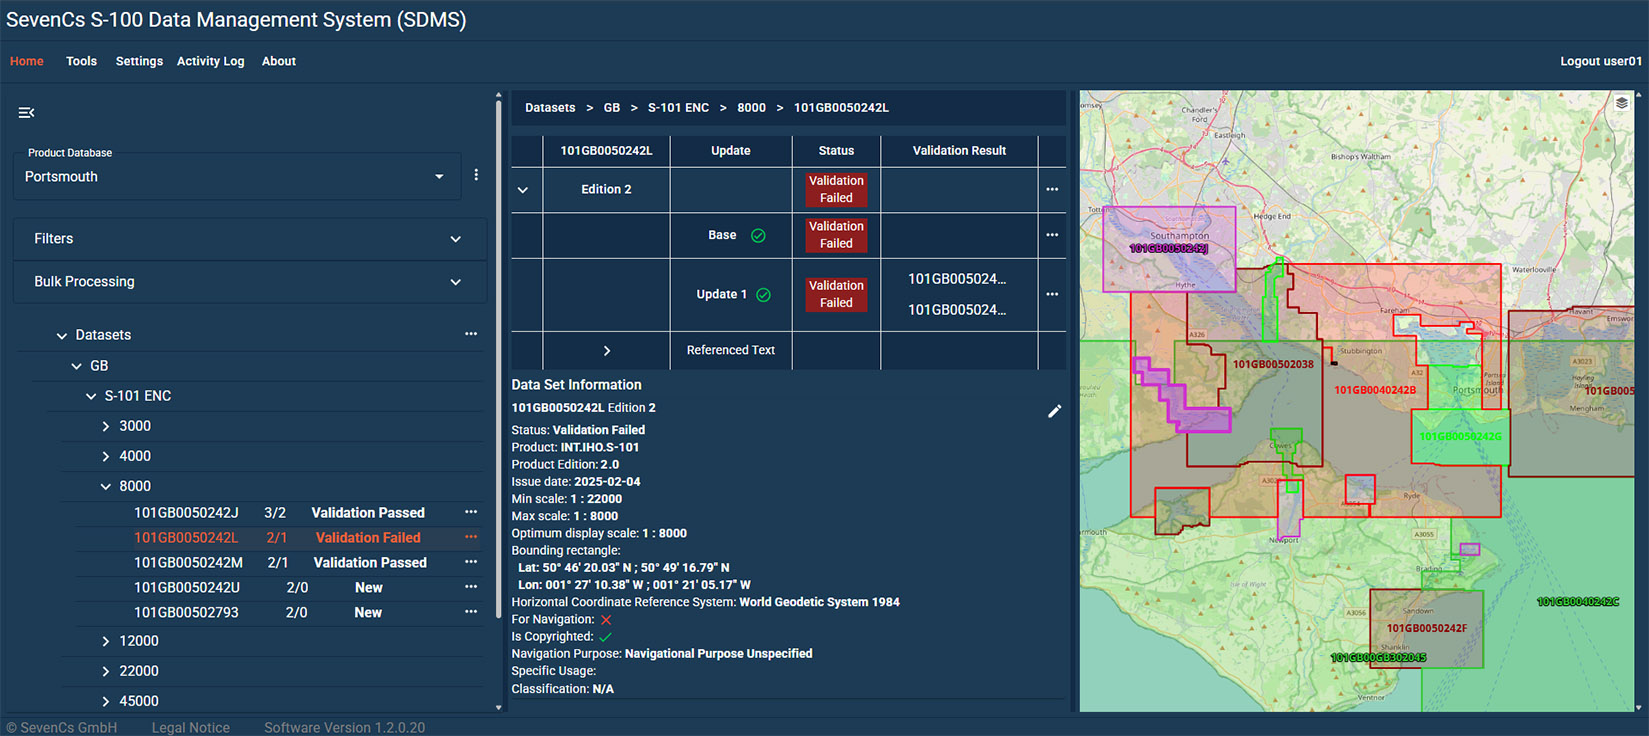The width and height of the screenshot is (1649, 736).
Task: Open more options for Edition 2 row
Action: point(1052,189)
